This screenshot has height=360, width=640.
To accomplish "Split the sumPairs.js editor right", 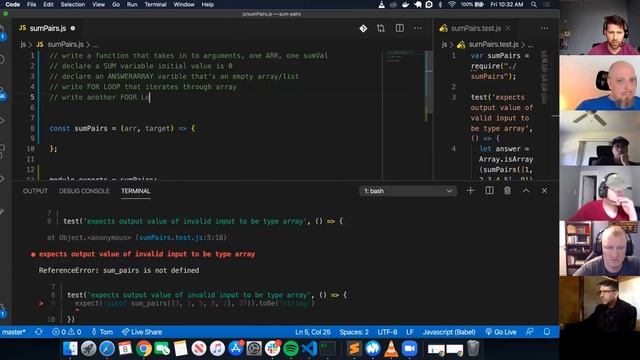I will pyautogui.click(x=400, y=28).
